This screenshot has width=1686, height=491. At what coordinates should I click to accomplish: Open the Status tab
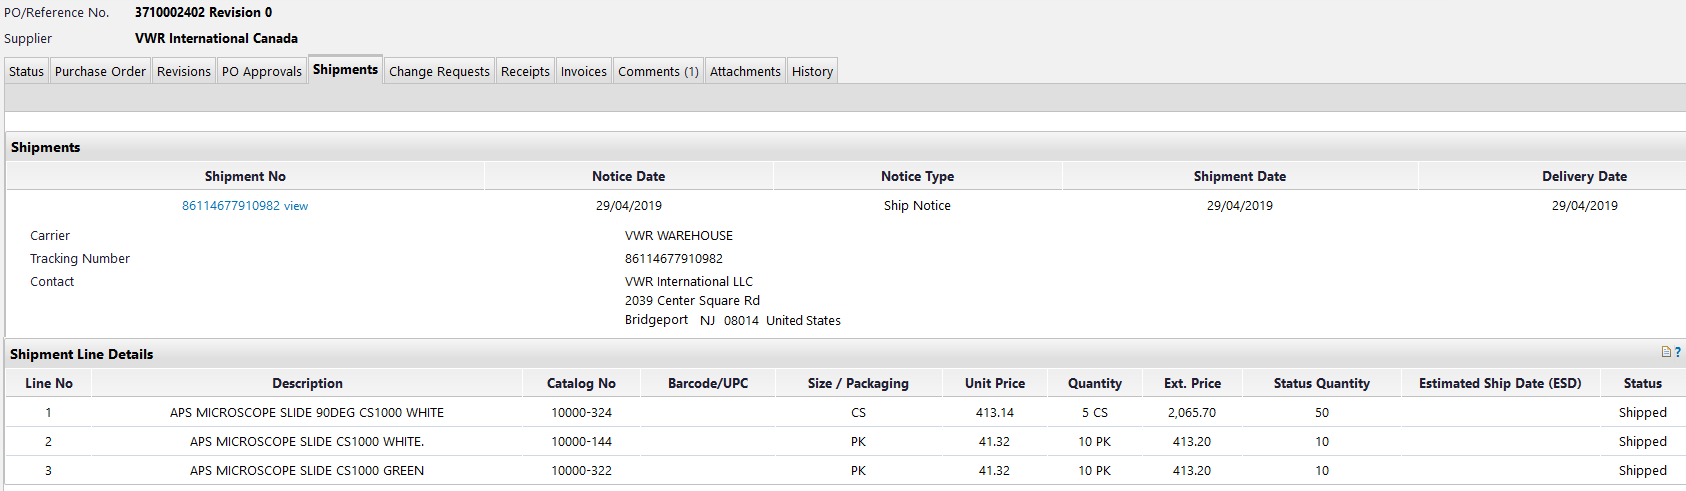click(26, 71)
